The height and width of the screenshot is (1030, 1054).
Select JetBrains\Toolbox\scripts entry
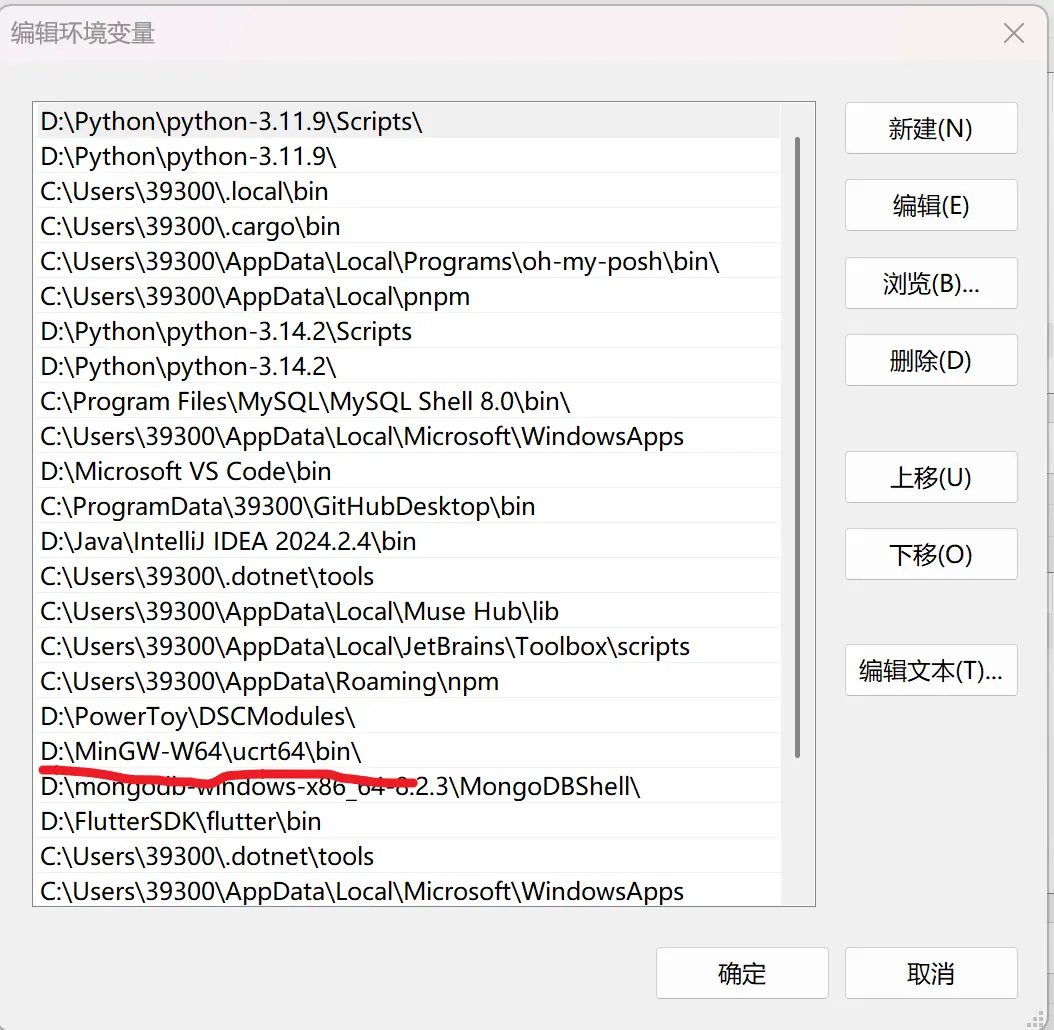click(x=409, y=645)
